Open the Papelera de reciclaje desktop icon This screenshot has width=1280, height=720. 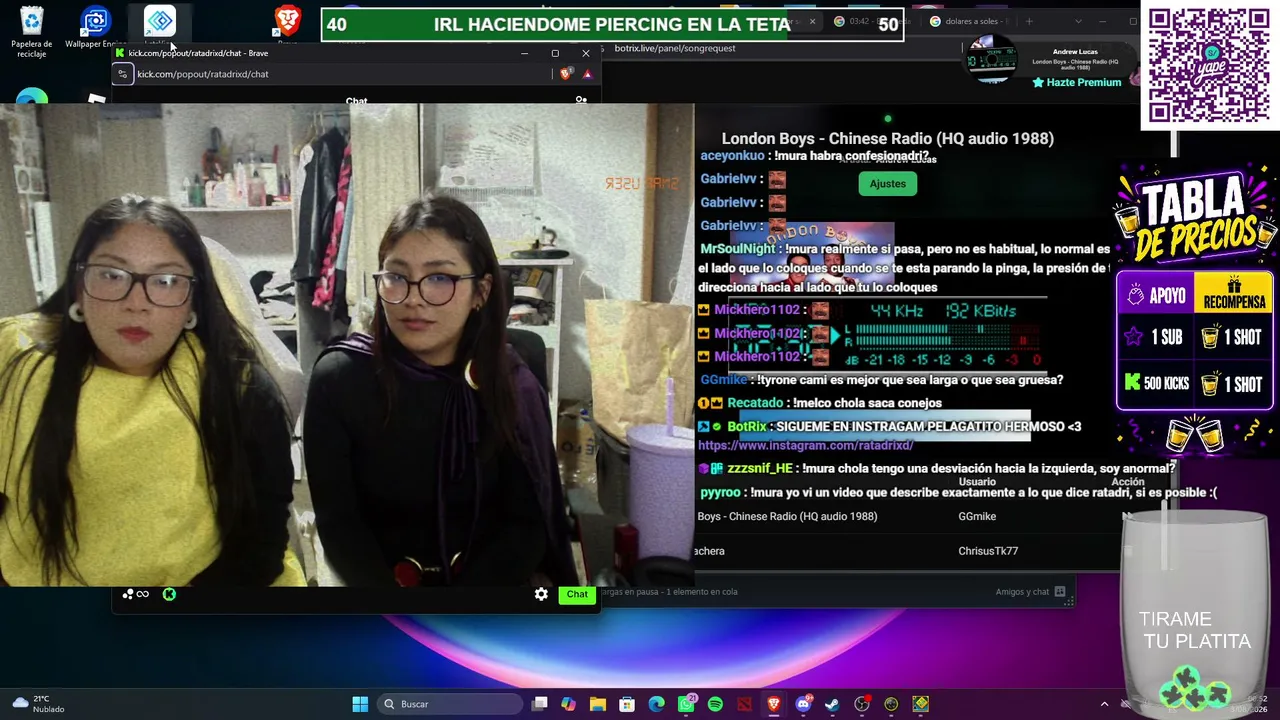point(32,30)
